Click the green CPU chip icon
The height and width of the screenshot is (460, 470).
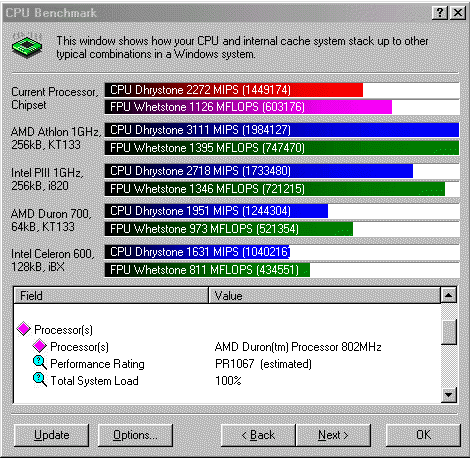pos(27,46)
